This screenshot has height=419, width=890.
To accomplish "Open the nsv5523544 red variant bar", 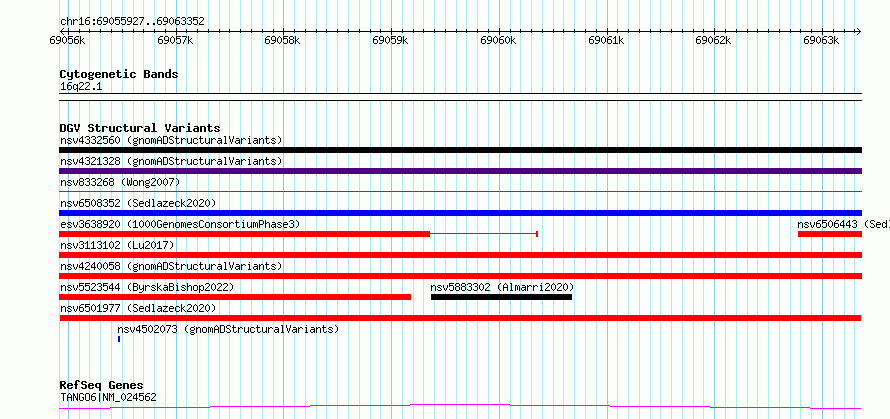I will tap(235, 297).
